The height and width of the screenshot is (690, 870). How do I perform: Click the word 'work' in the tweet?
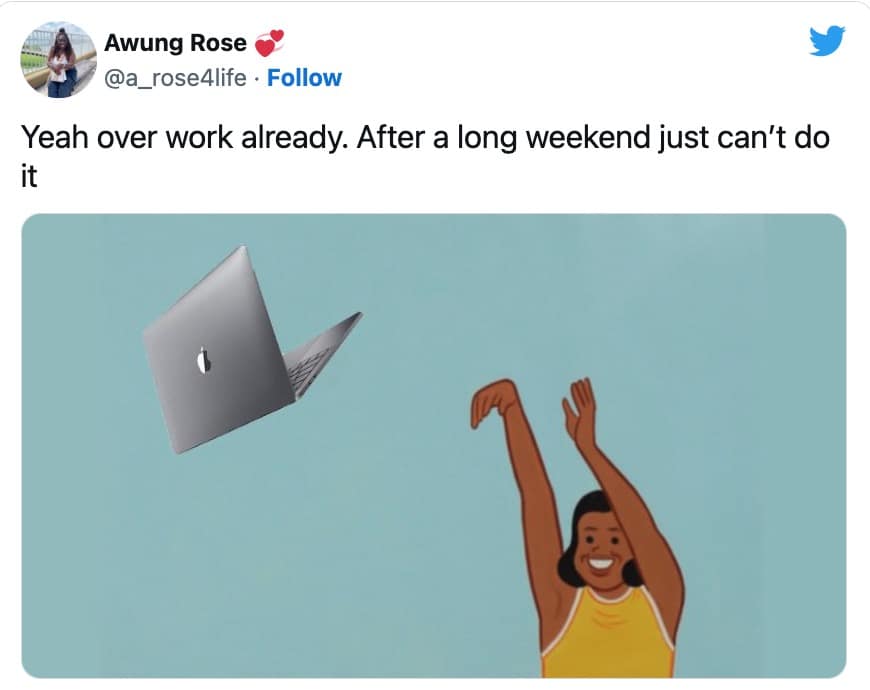[x=200, y=137]
